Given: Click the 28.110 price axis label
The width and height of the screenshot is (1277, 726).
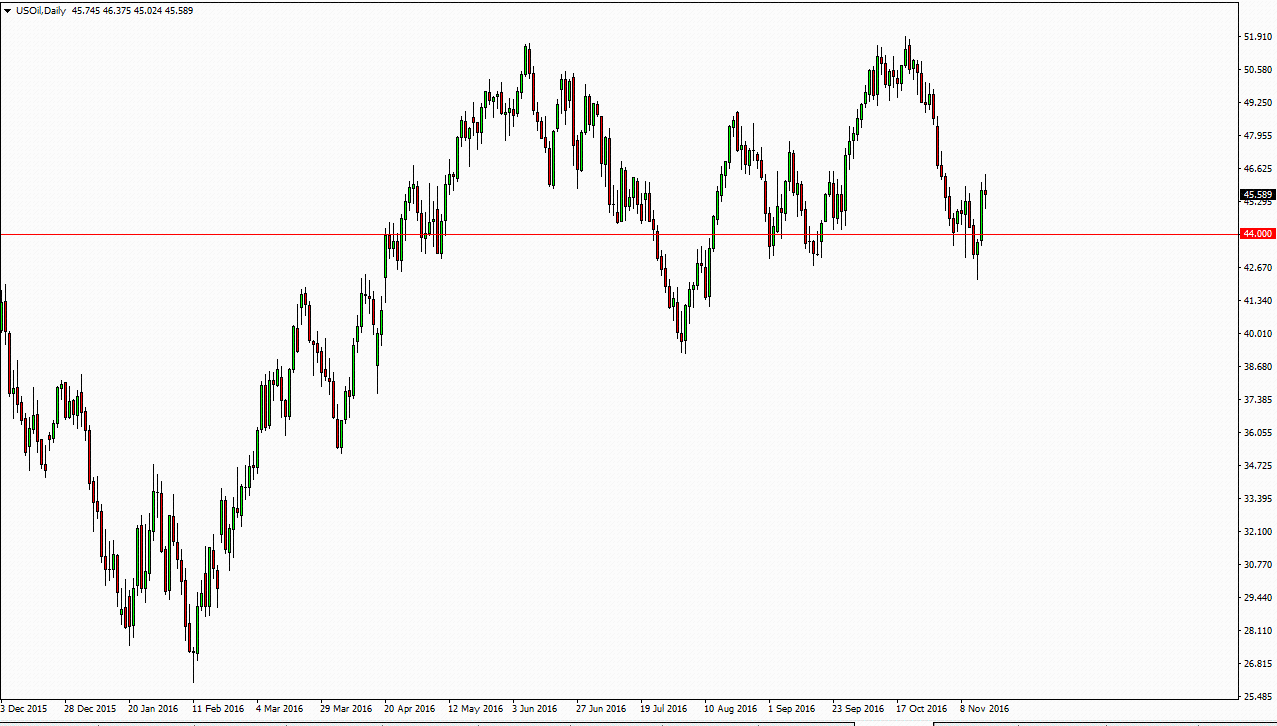Looking at the screenshot, I should pyautogui.click(x=1257, y=631).
